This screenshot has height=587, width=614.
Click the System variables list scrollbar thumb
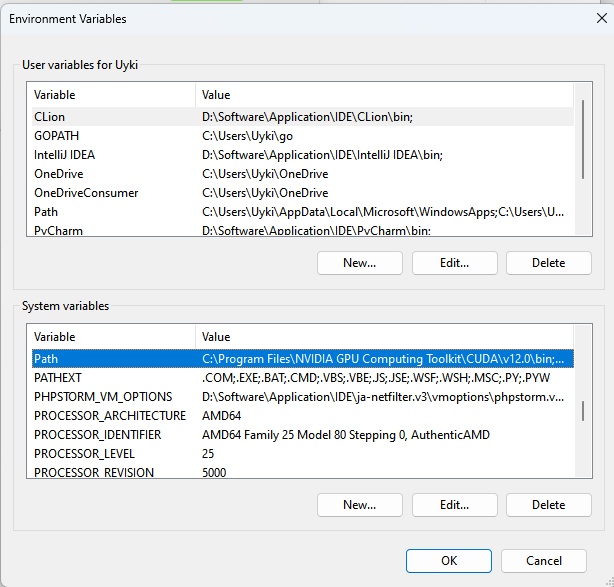coord(583,411)
